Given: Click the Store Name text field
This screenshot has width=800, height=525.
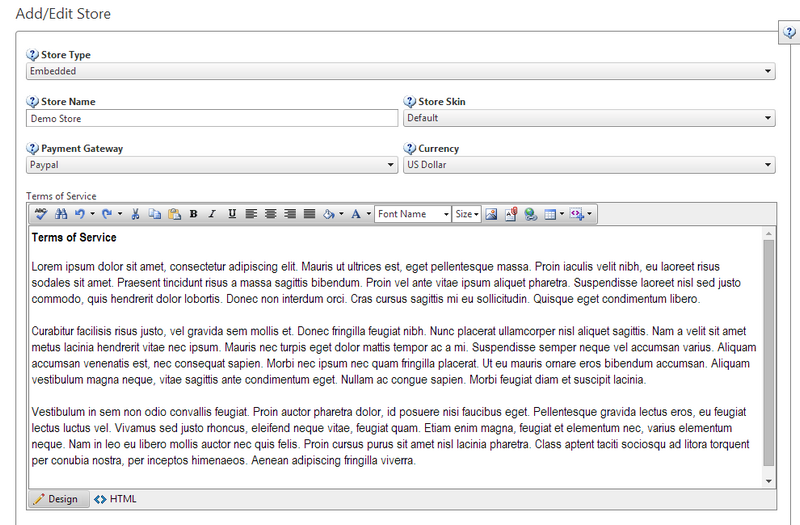Looking at the screenshot, I should 212,118.
